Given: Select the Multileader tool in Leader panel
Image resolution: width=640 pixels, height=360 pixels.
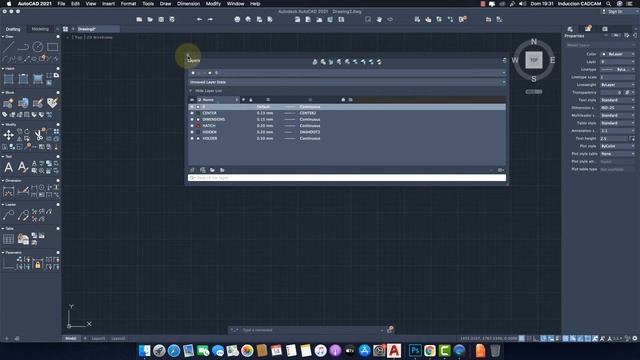Looking at the screenshot, I should (9, 215).
